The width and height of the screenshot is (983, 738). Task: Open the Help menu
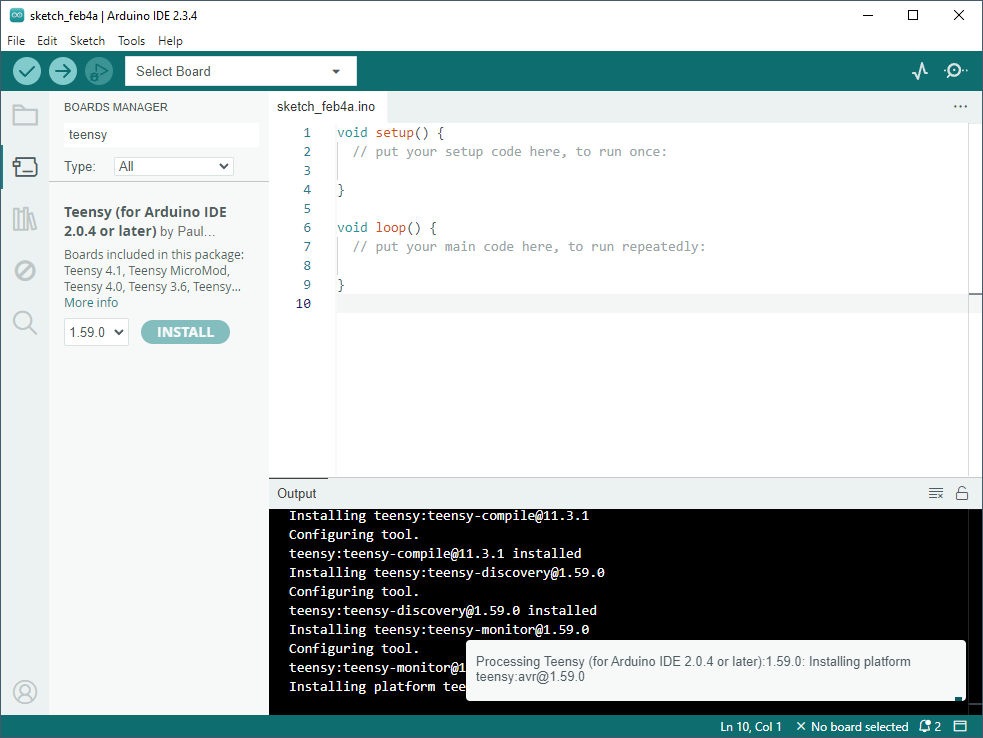170,41
